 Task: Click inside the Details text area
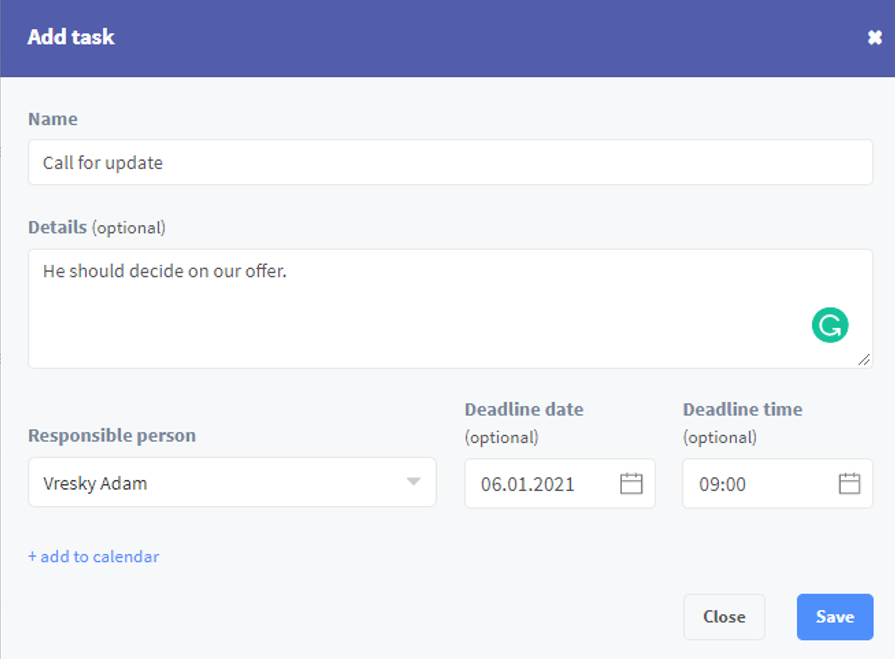450,309
